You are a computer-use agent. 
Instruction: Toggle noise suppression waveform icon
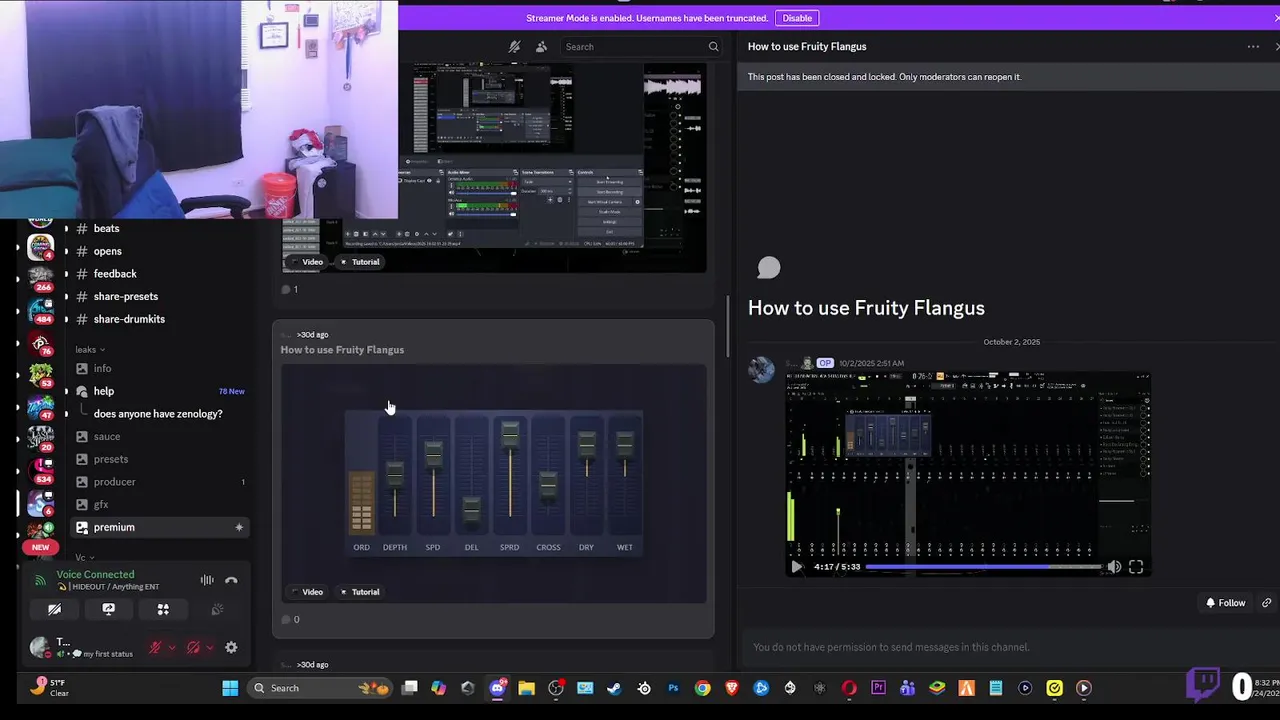pos(207,580)
